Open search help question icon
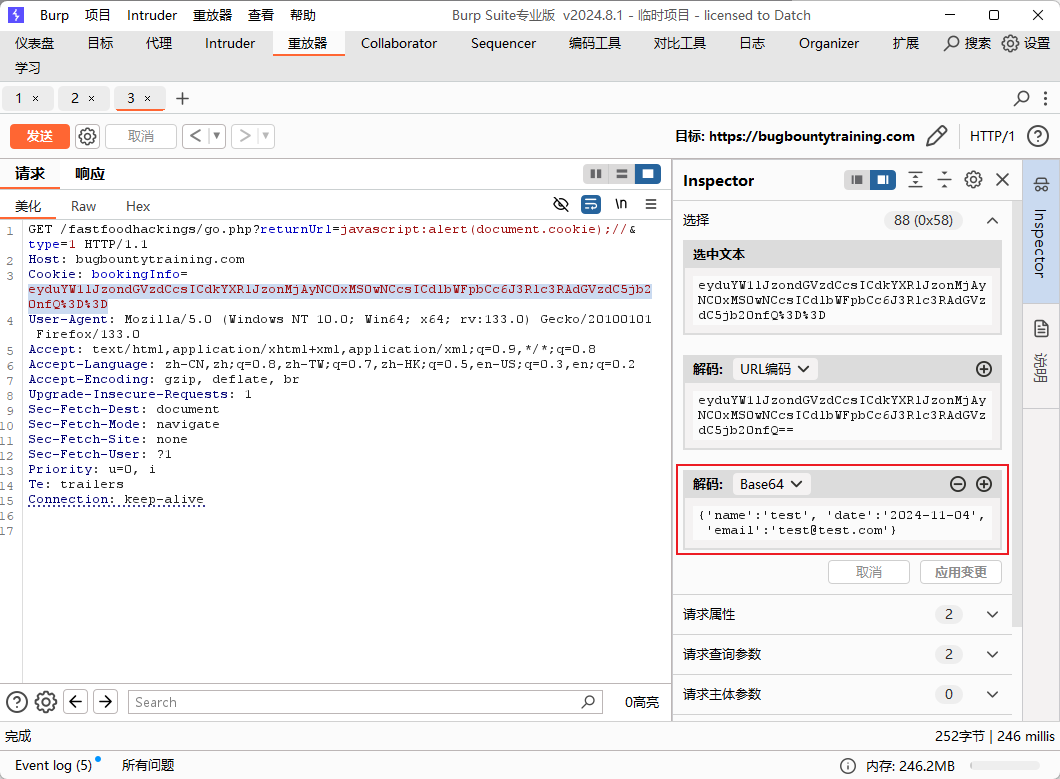Image resolution: width=1060 pixels, height=779 pixels. 17,702
